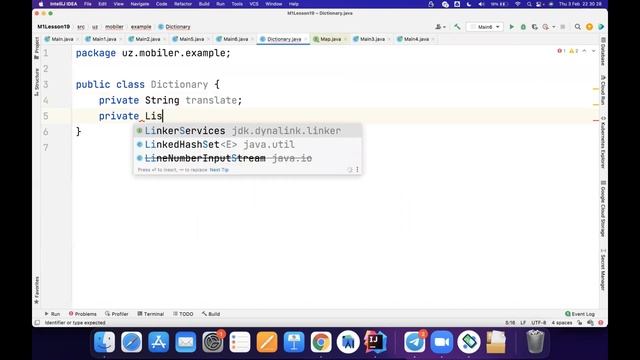Open the Navigate menu
The image size is (640, 360).
point(140,4)
